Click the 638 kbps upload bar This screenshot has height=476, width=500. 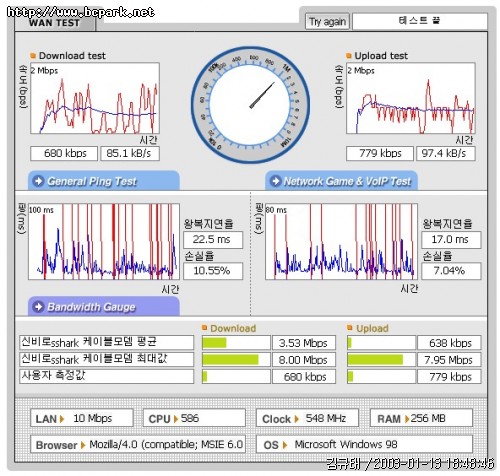(x=381, y=343)
